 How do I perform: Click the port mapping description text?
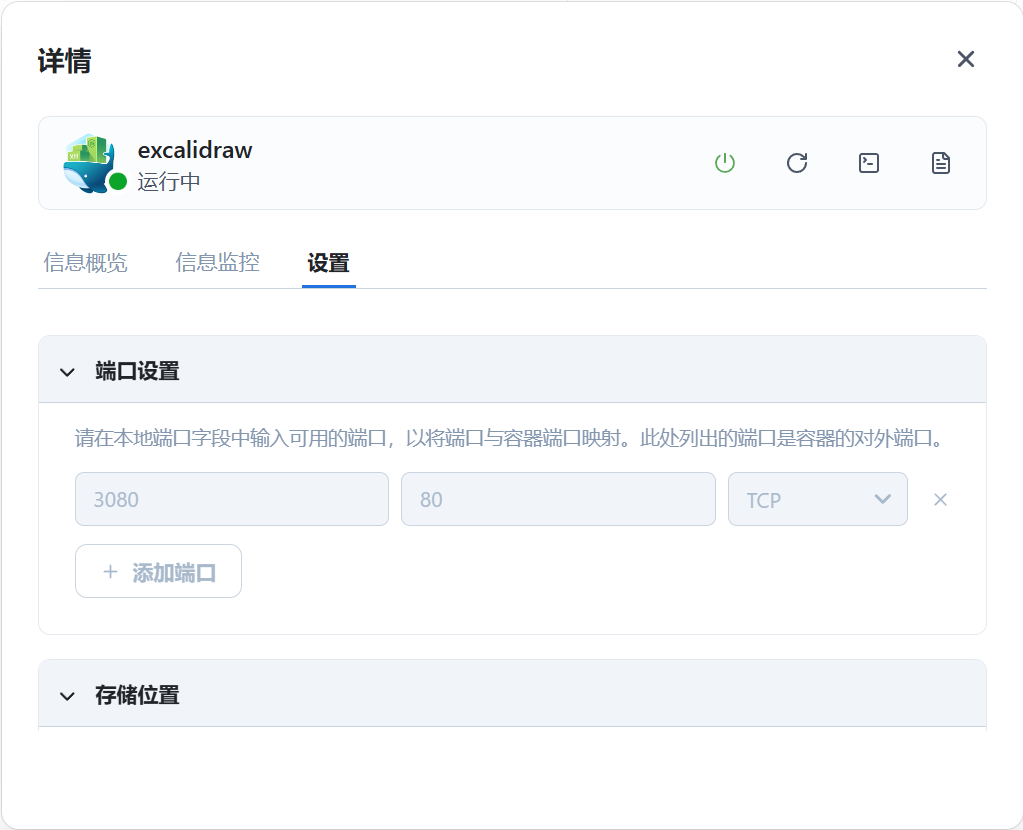click(510, 438)
